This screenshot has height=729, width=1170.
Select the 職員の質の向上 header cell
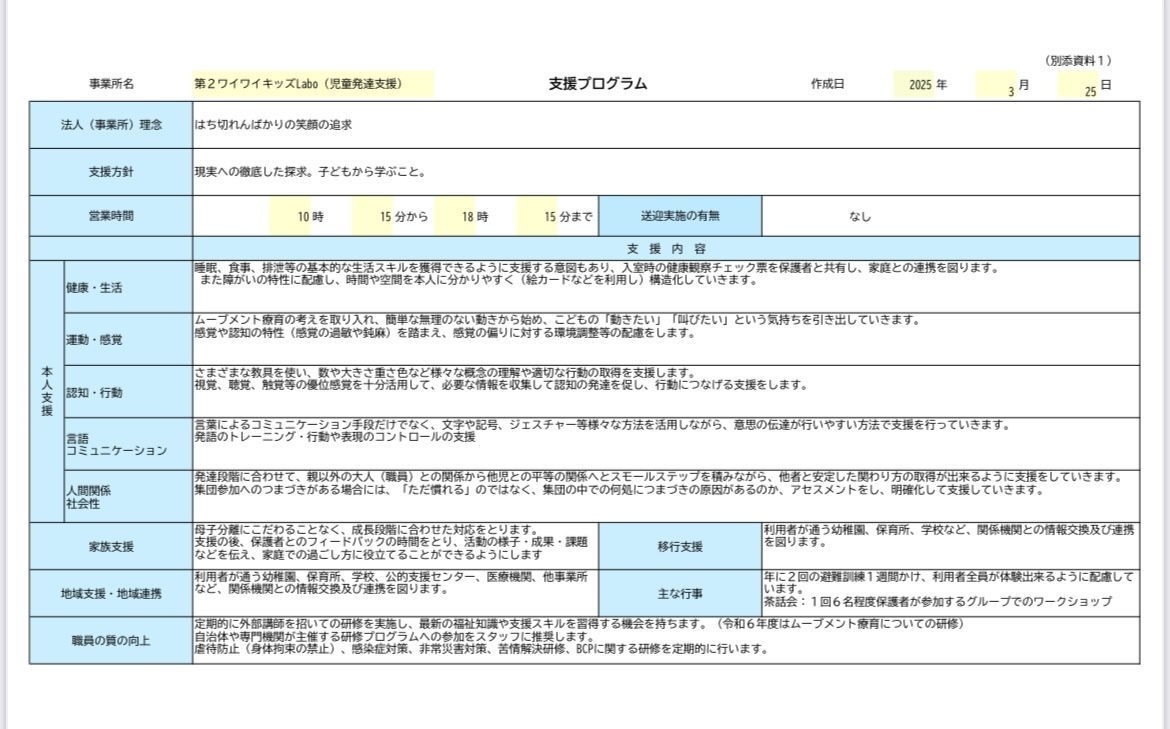click(x=111, y=640)
